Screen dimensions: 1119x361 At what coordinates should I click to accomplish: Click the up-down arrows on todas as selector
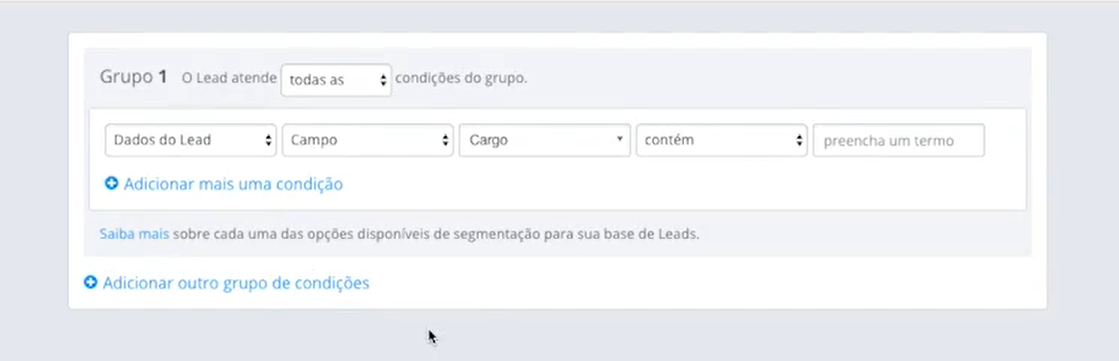pyautogui.click(x=383, y=80)
